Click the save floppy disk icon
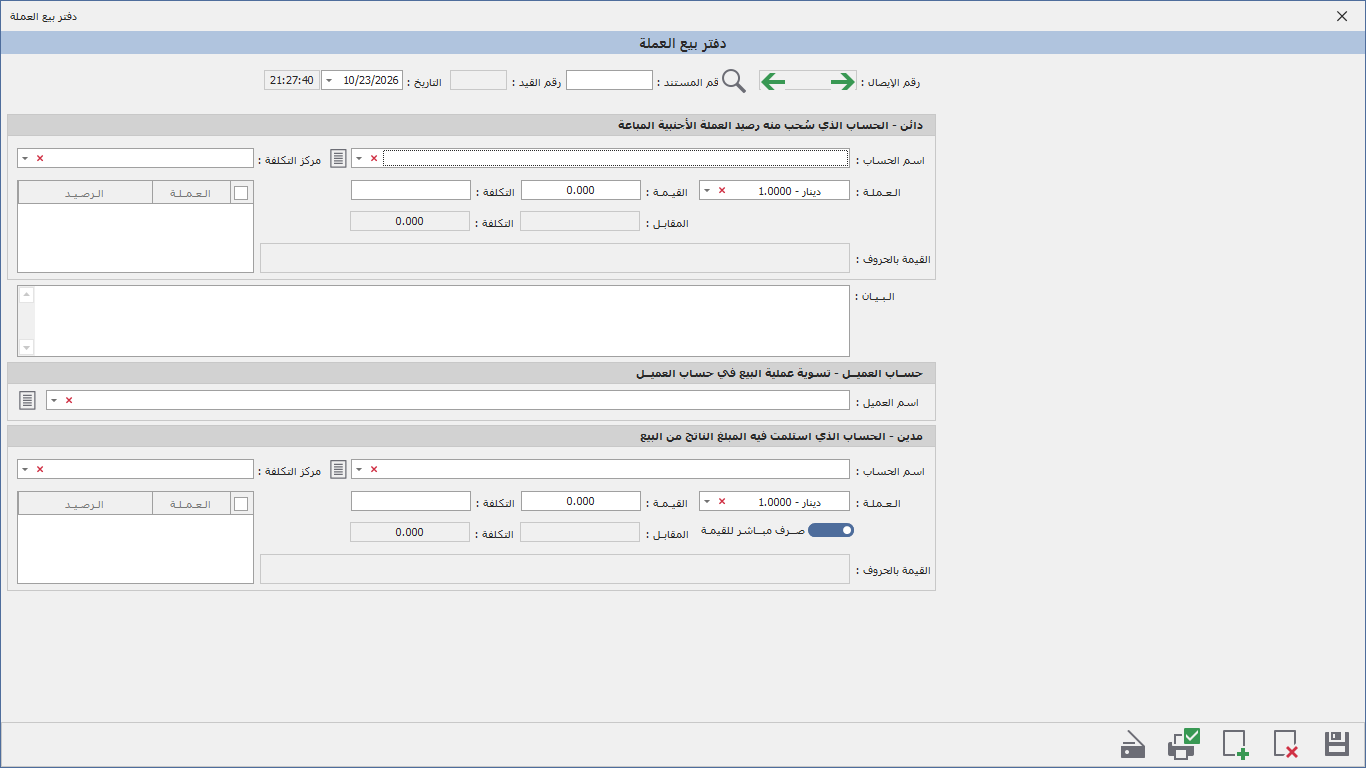The width and height of the screenshot is (1366, 768). [1337, 744]
